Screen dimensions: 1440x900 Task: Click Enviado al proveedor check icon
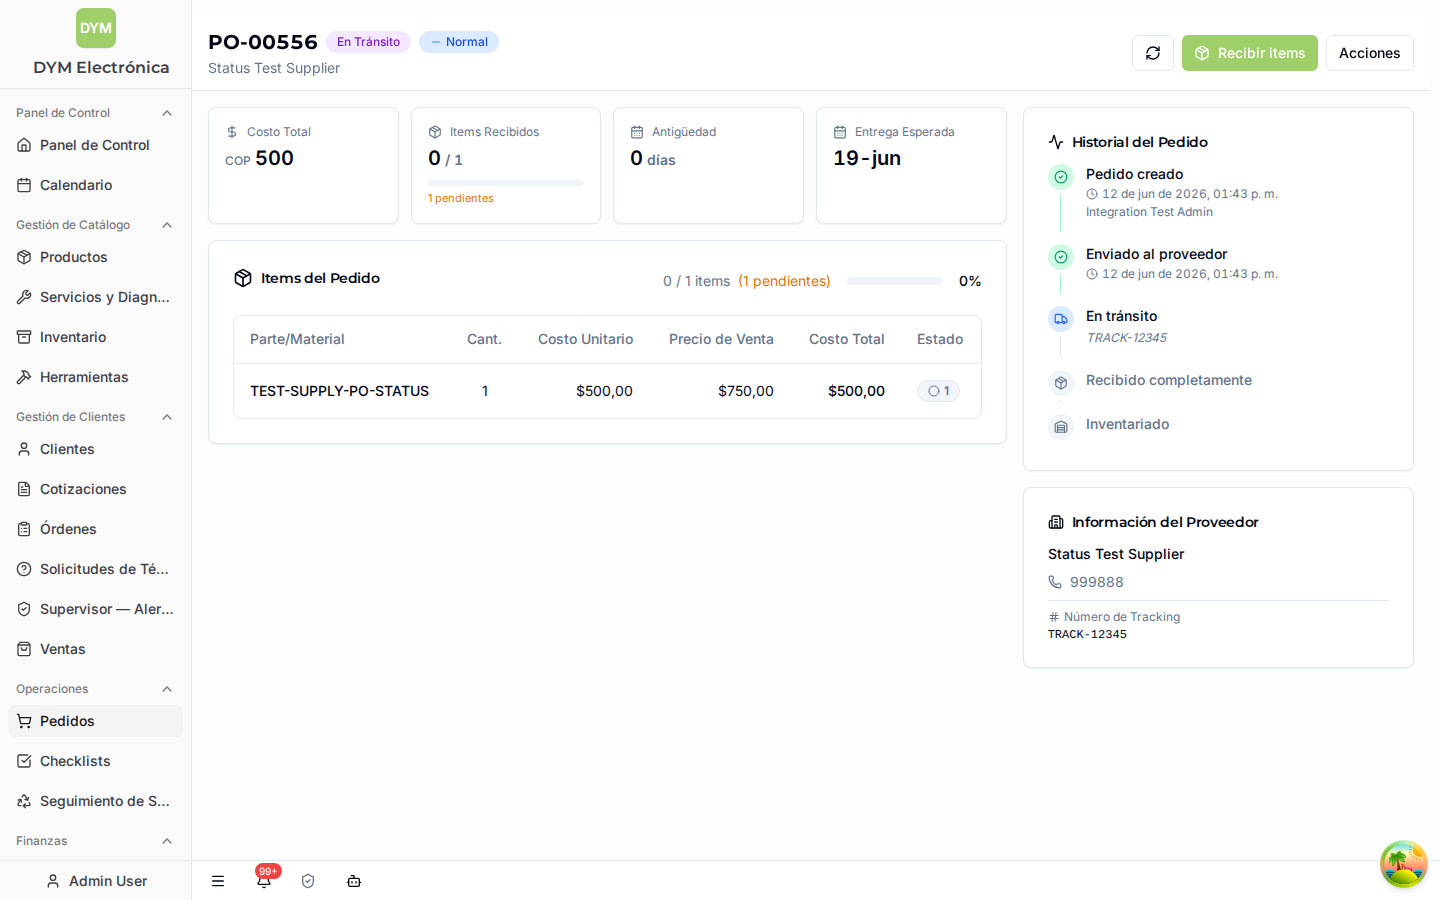pyautogui.click(x=1061, y=257)
